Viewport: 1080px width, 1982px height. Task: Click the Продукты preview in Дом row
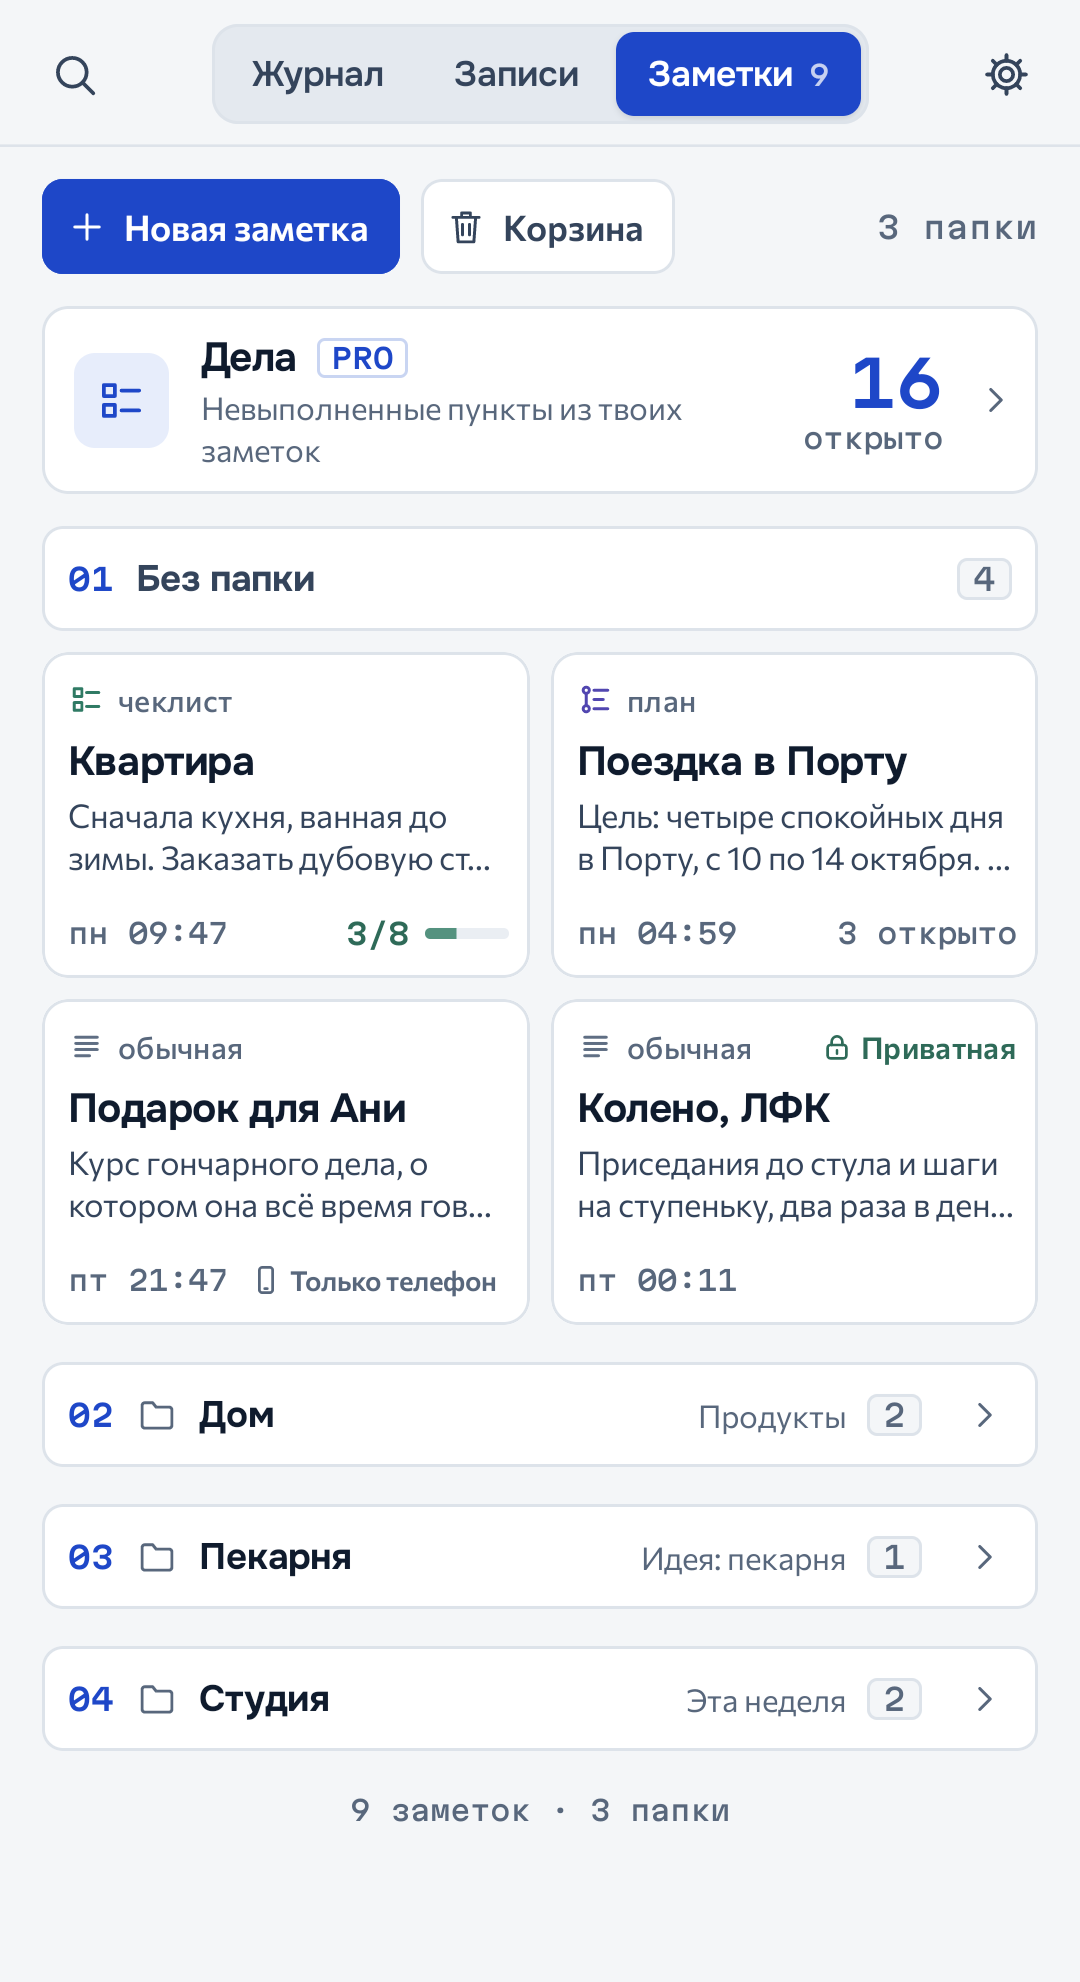coord(772,1417)
